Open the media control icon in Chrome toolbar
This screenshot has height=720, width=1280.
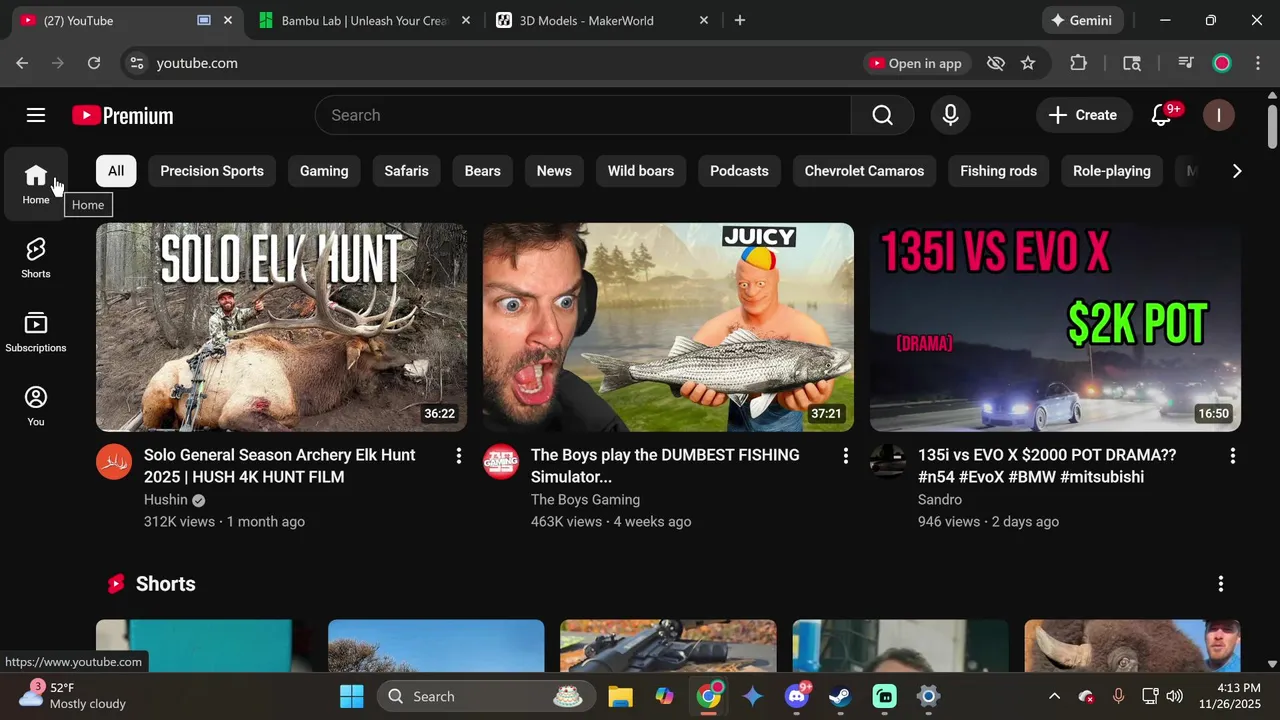(1186, 63)
